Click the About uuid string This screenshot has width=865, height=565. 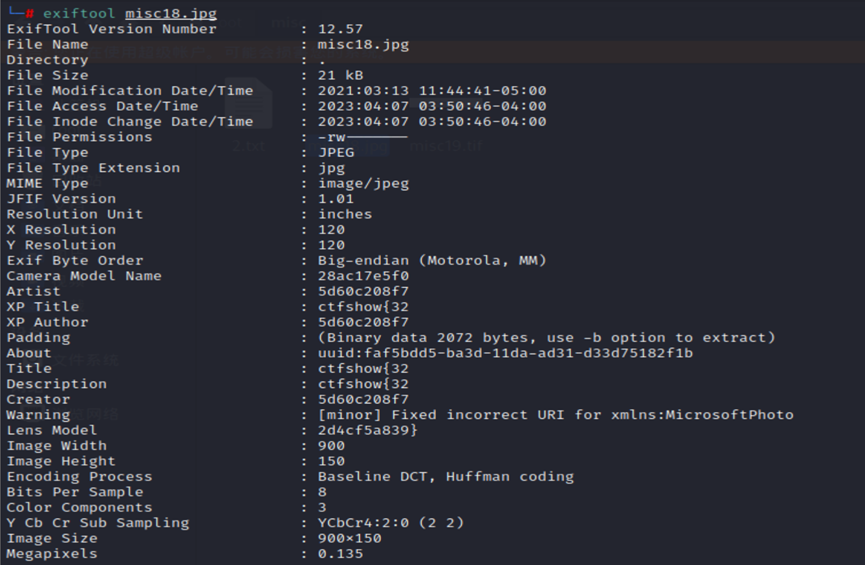coord(505,353)
